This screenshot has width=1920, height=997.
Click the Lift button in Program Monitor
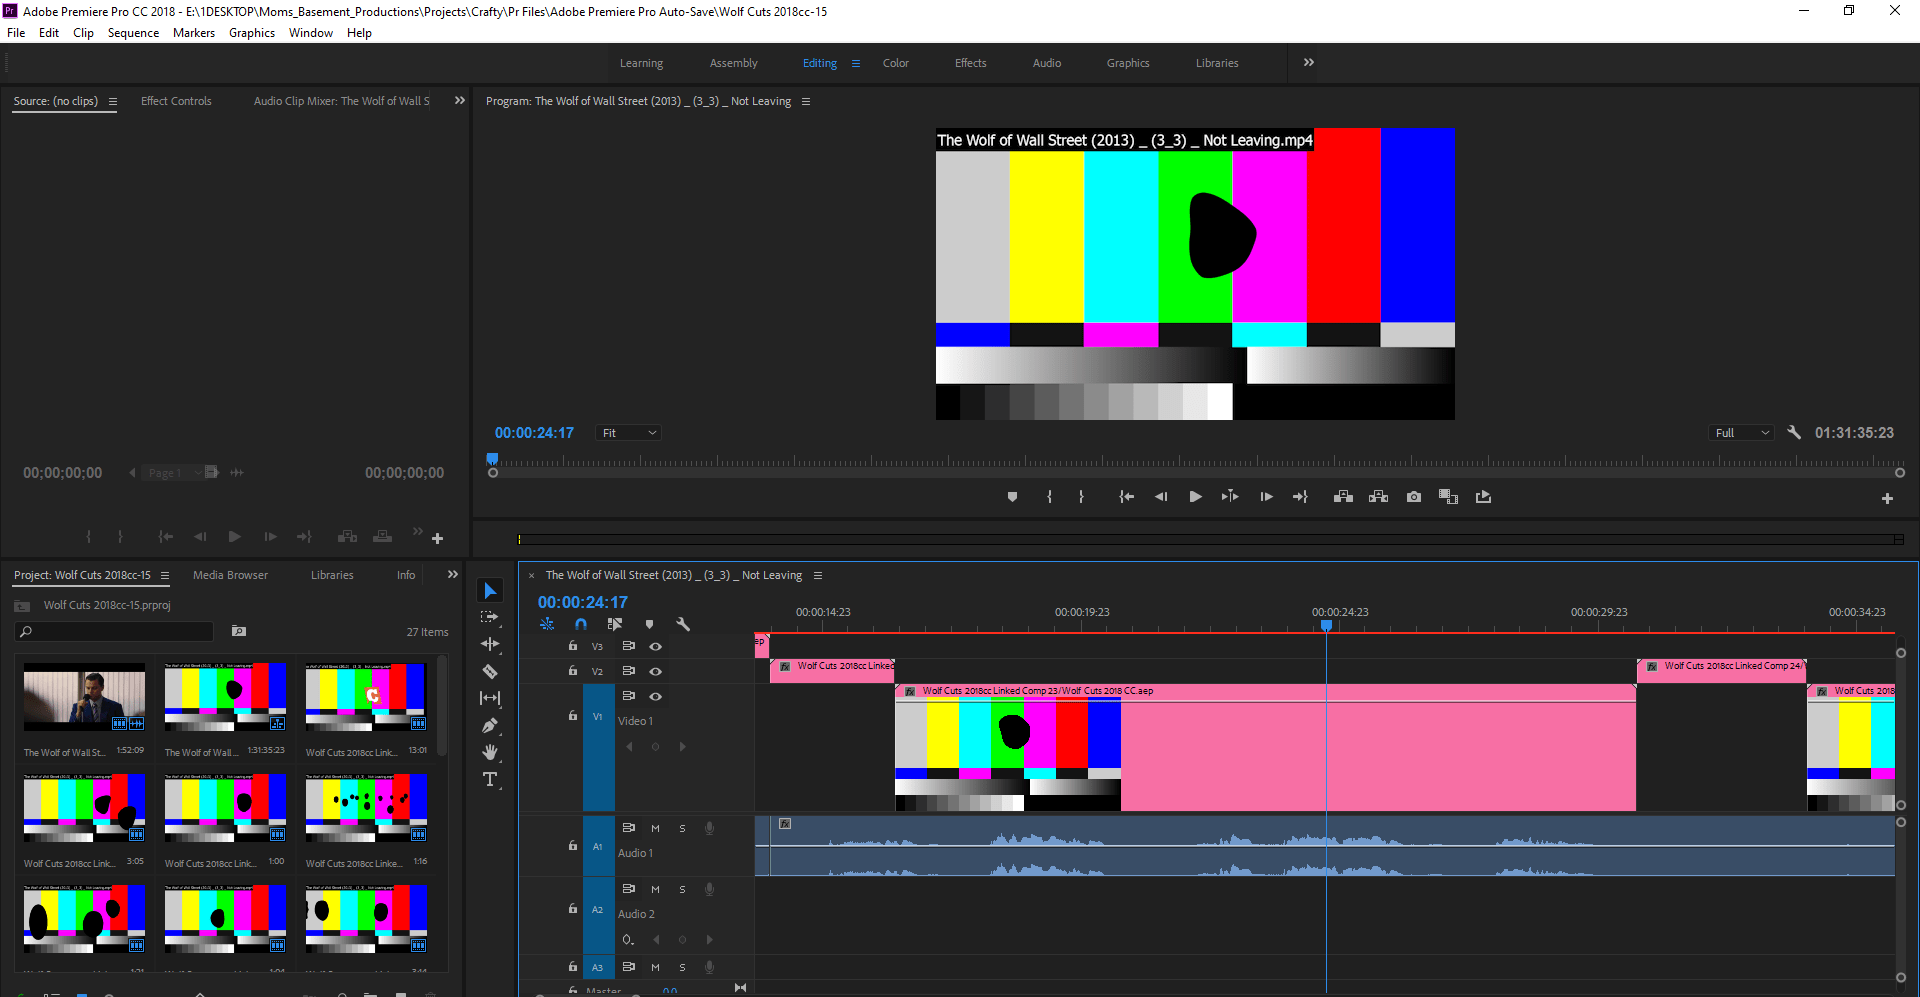[1343, 496]
